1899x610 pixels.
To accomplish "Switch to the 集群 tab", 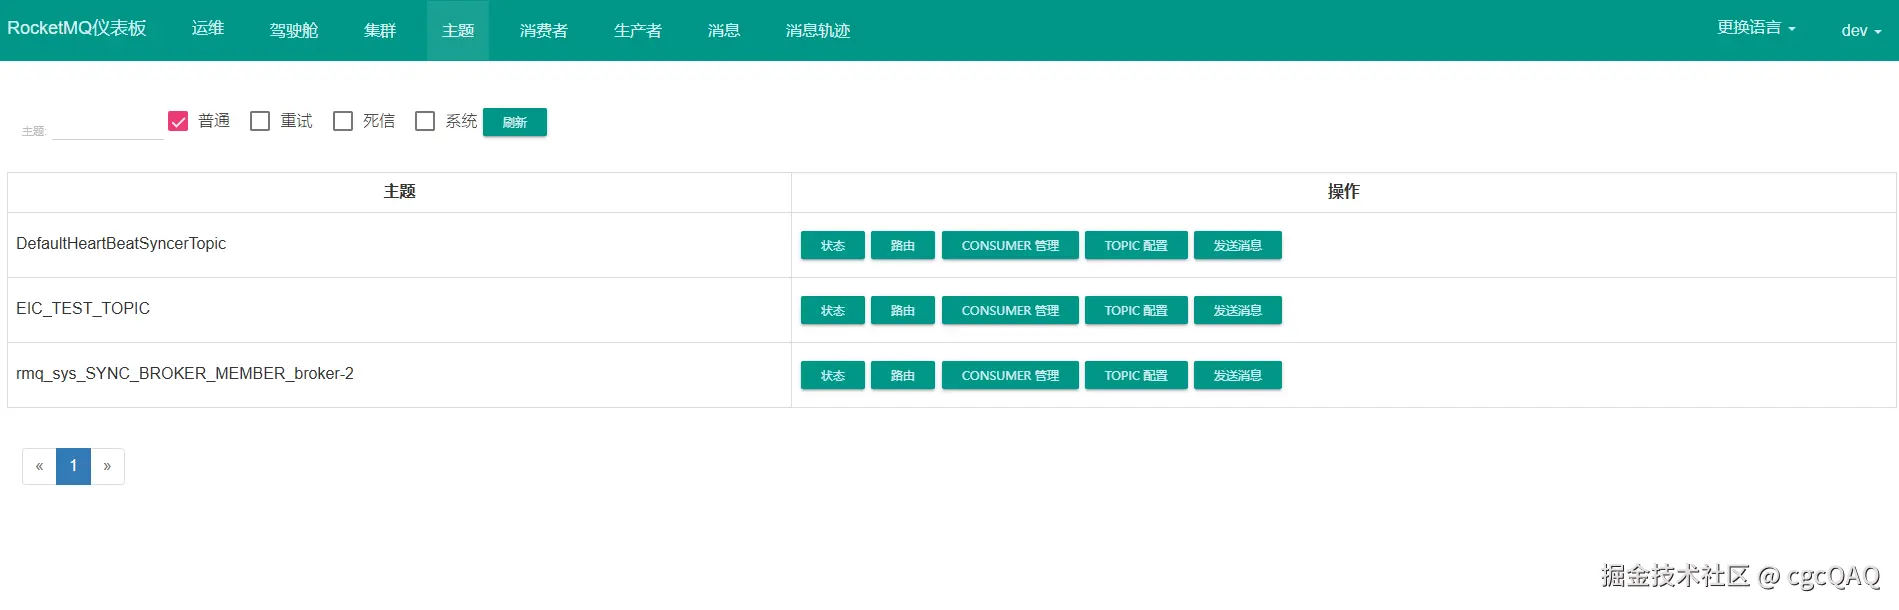I will coord(380,30).
